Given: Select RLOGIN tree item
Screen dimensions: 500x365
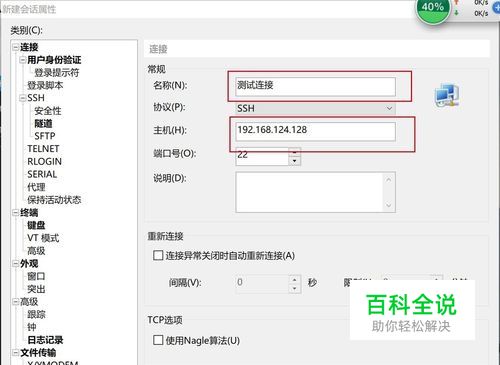Looking at the screenshot, I should tap(45, 162).
